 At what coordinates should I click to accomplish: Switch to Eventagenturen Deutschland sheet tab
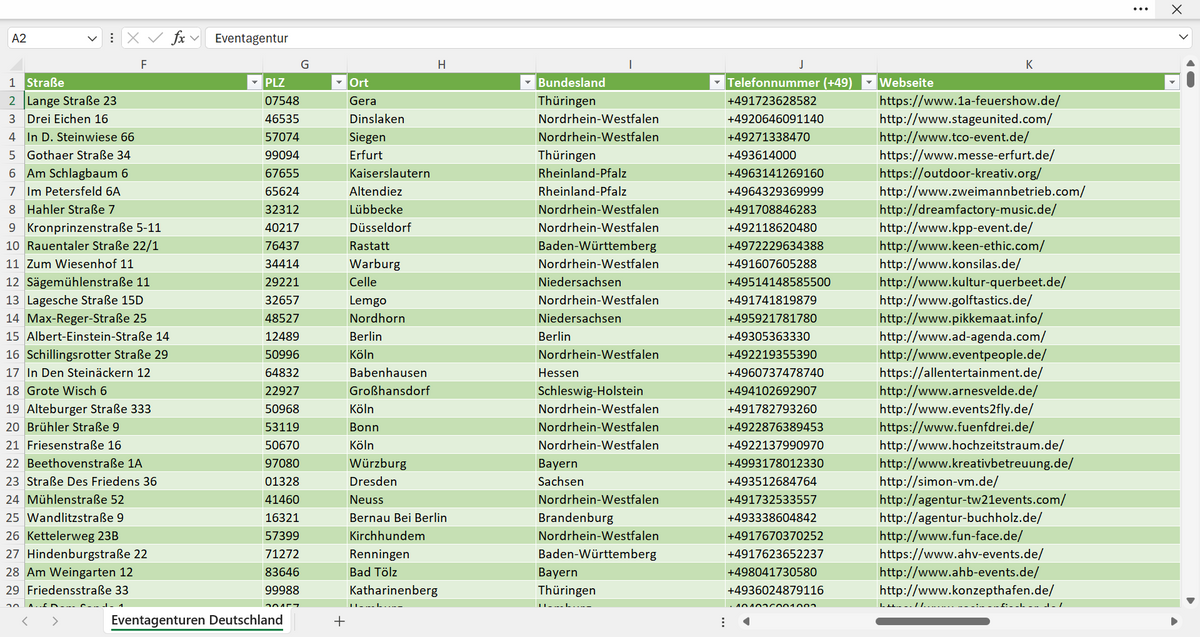click(197, 621)
